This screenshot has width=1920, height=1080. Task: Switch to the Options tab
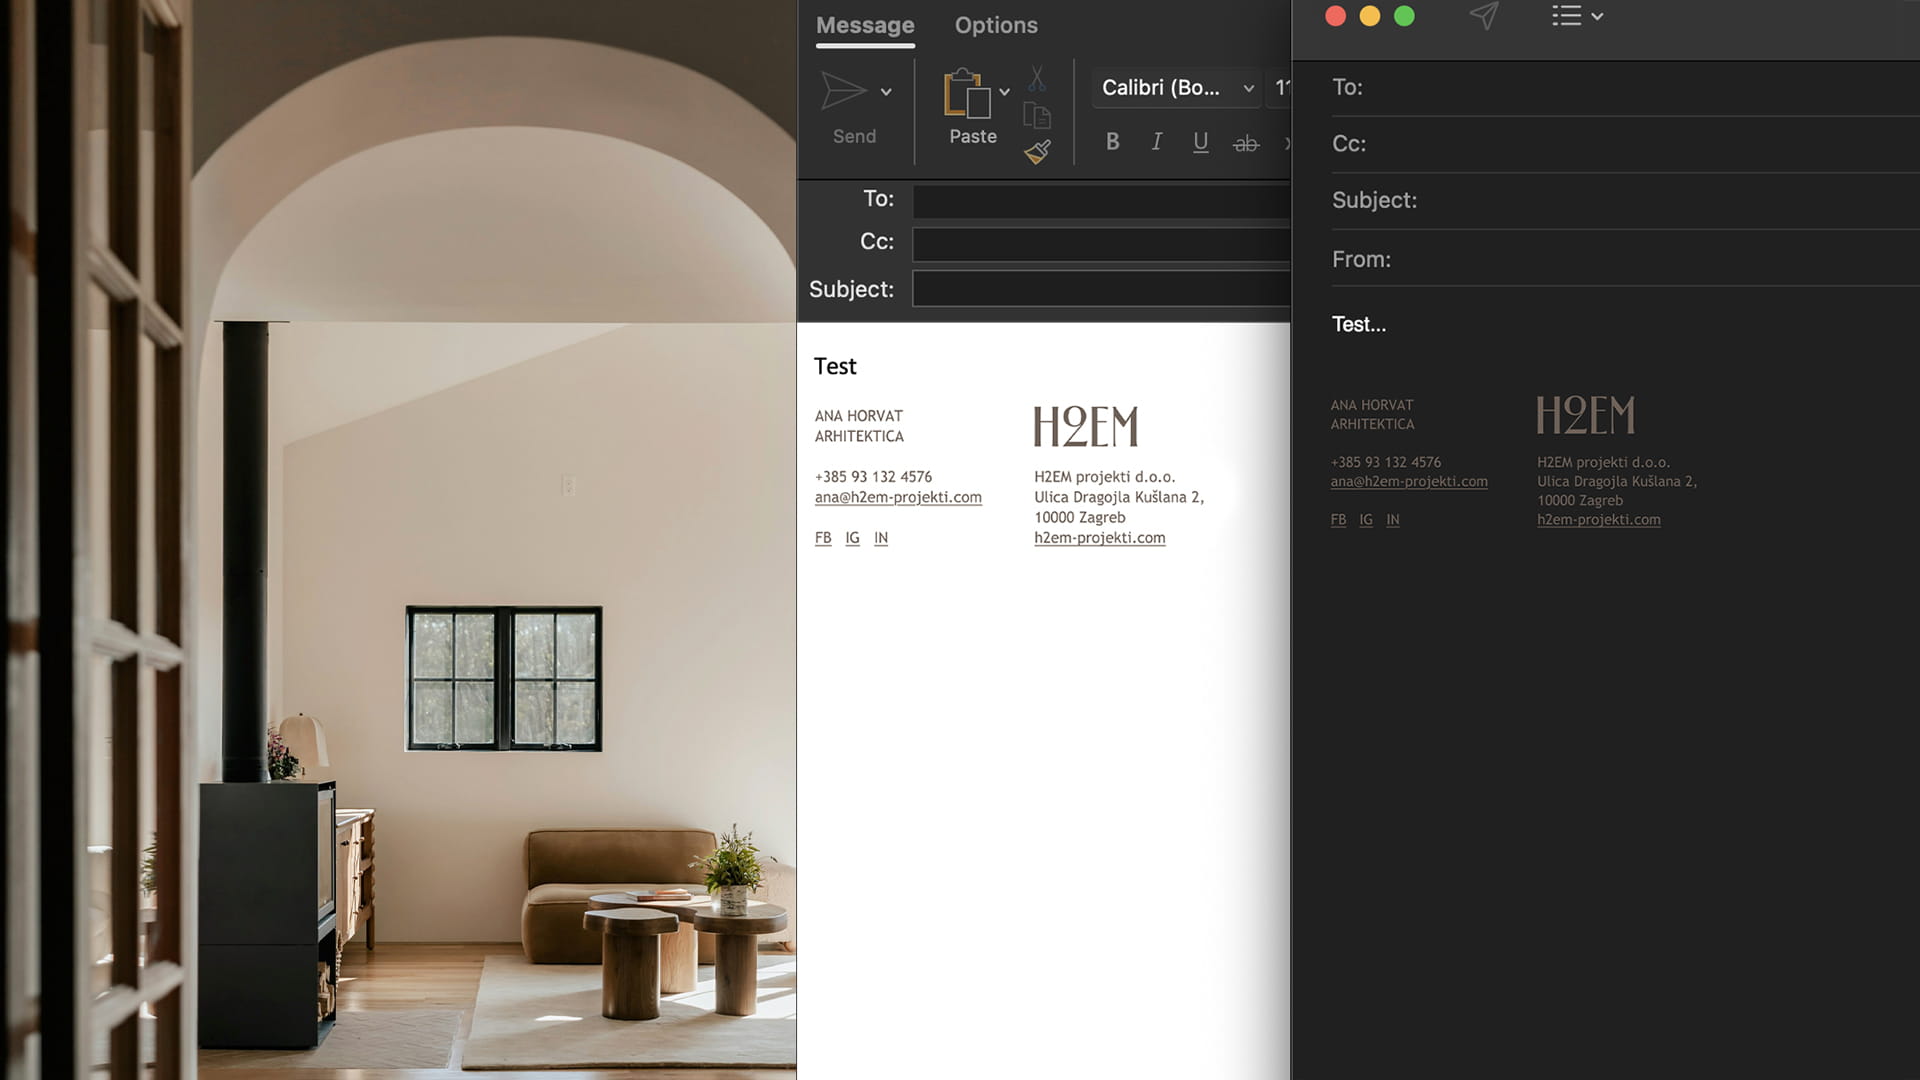(x=995, y=25)
